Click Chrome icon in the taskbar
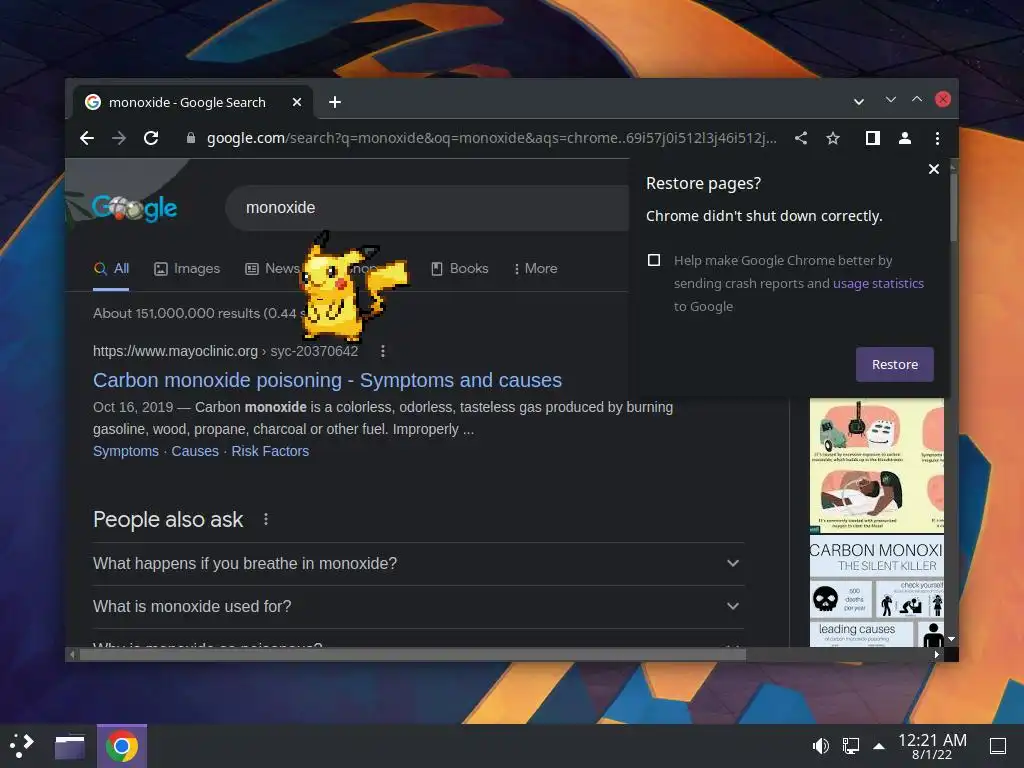Viewport: 1024px width, 768px height. tap(121, 746)
